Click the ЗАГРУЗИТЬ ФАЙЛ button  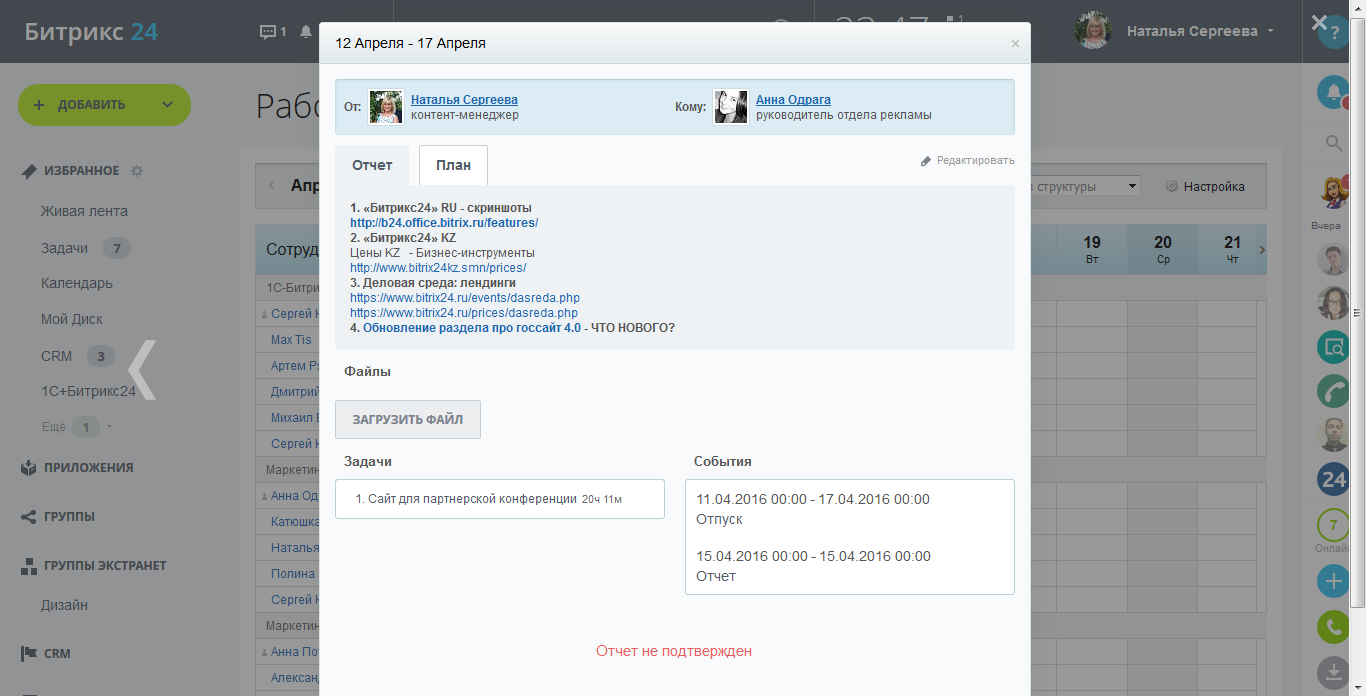pyautogui.click(x=408, y=420)
